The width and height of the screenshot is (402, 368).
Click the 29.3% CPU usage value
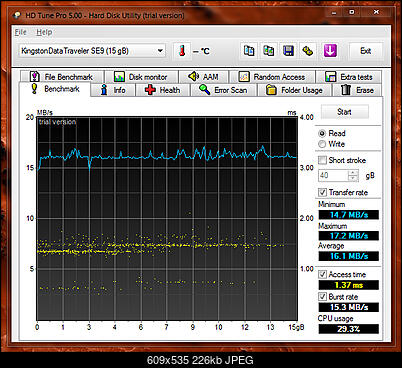[x=349, y=329]
